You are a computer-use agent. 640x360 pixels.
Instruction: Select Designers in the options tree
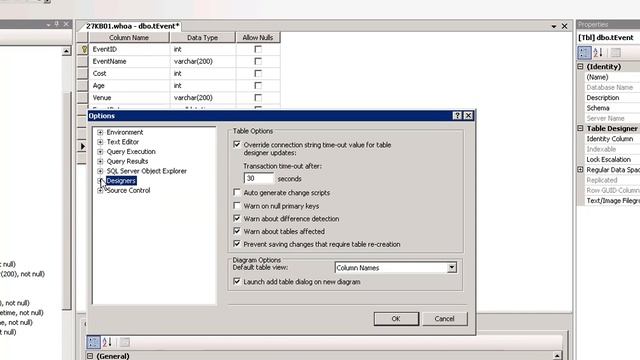(121, 181)
